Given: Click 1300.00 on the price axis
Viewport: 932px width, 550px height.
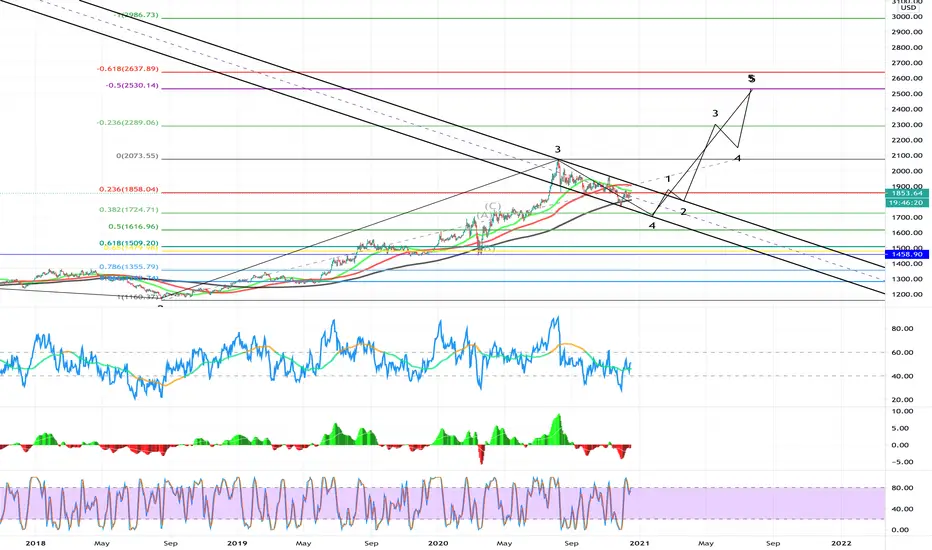Looking at the screenshot, I should pyautogui.click(x=907, y=279).
